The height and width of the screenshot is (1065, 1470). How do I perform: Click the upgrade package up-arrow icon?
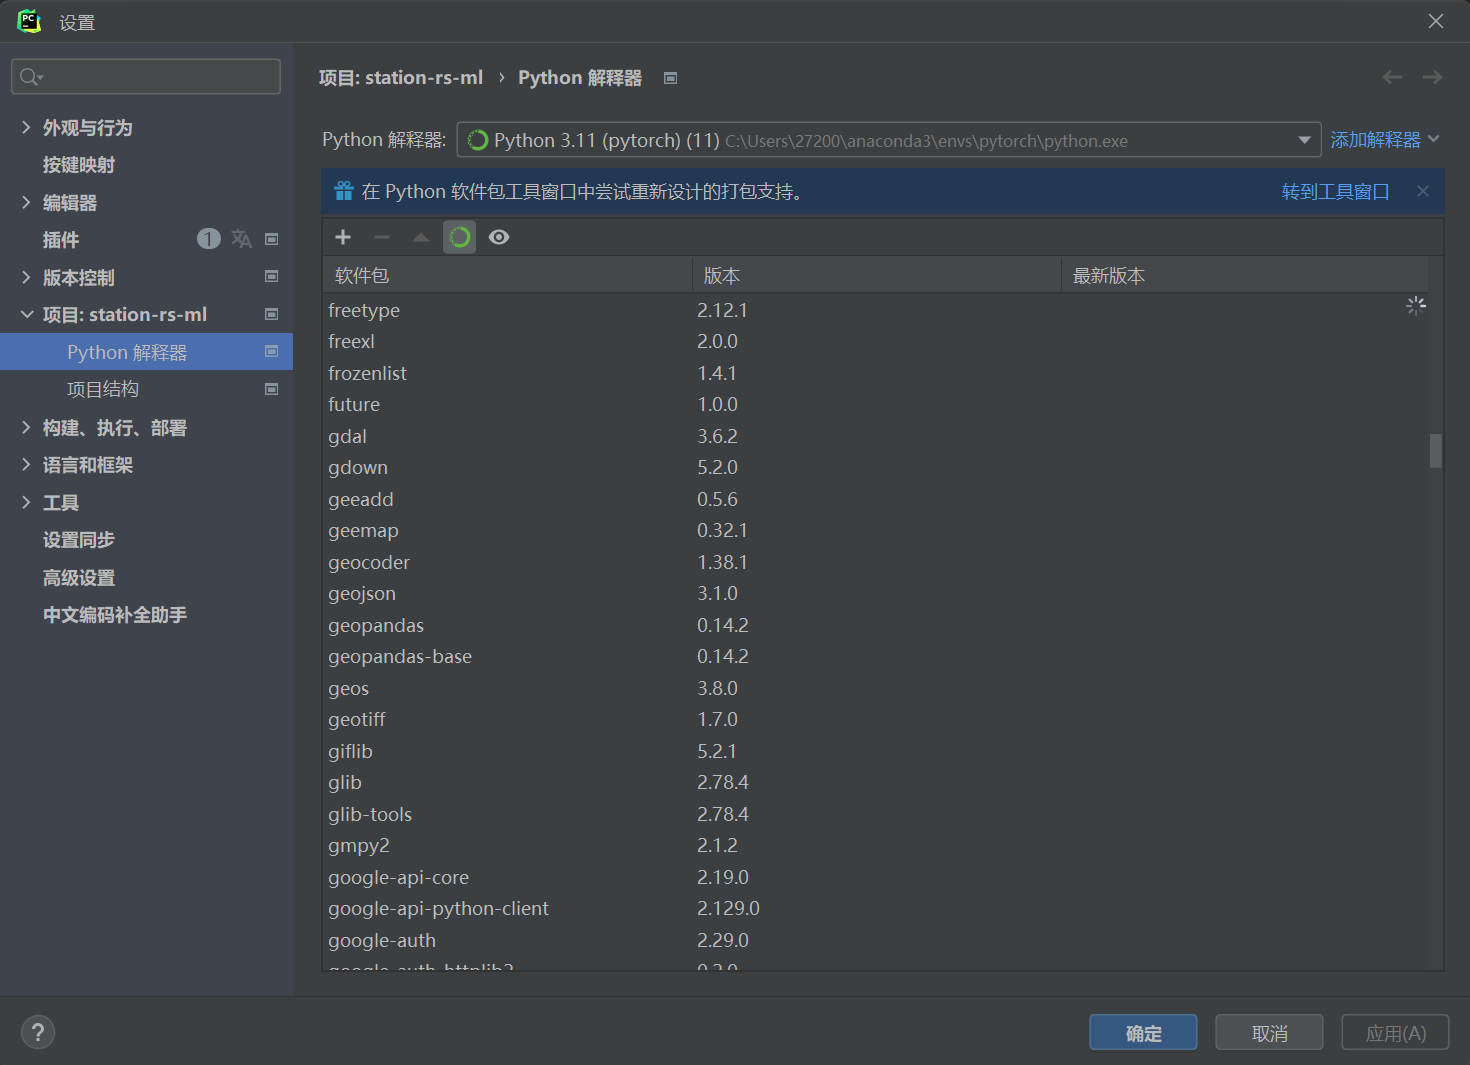pyautogui.click(x=421, y=237)
